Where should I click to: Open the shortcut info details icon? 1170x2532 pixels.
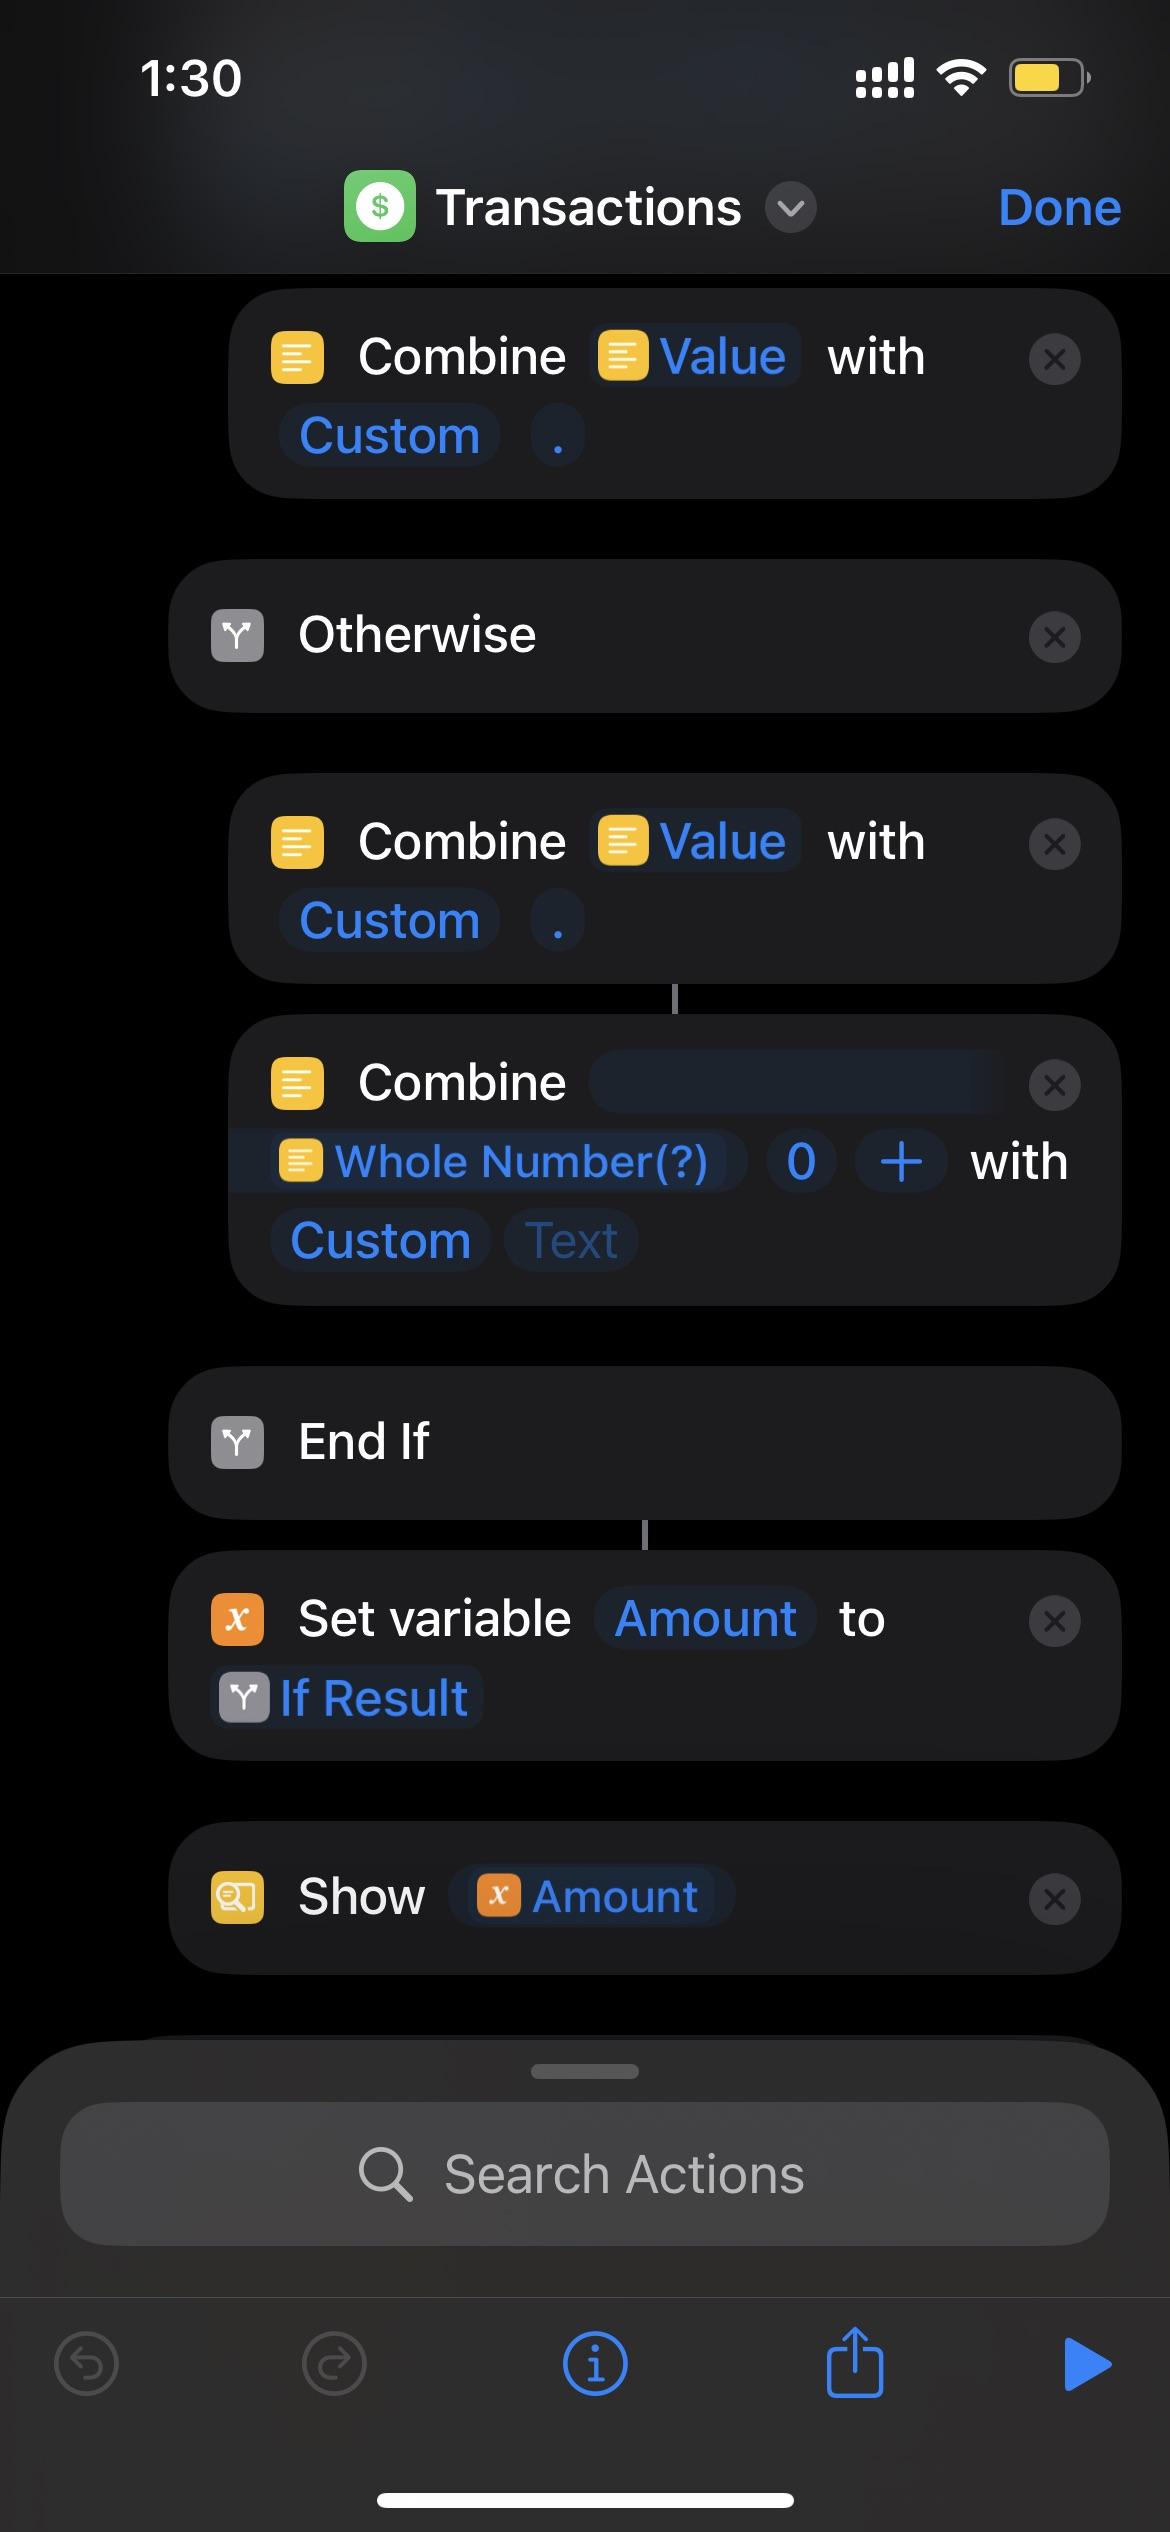coord(595,2364)
